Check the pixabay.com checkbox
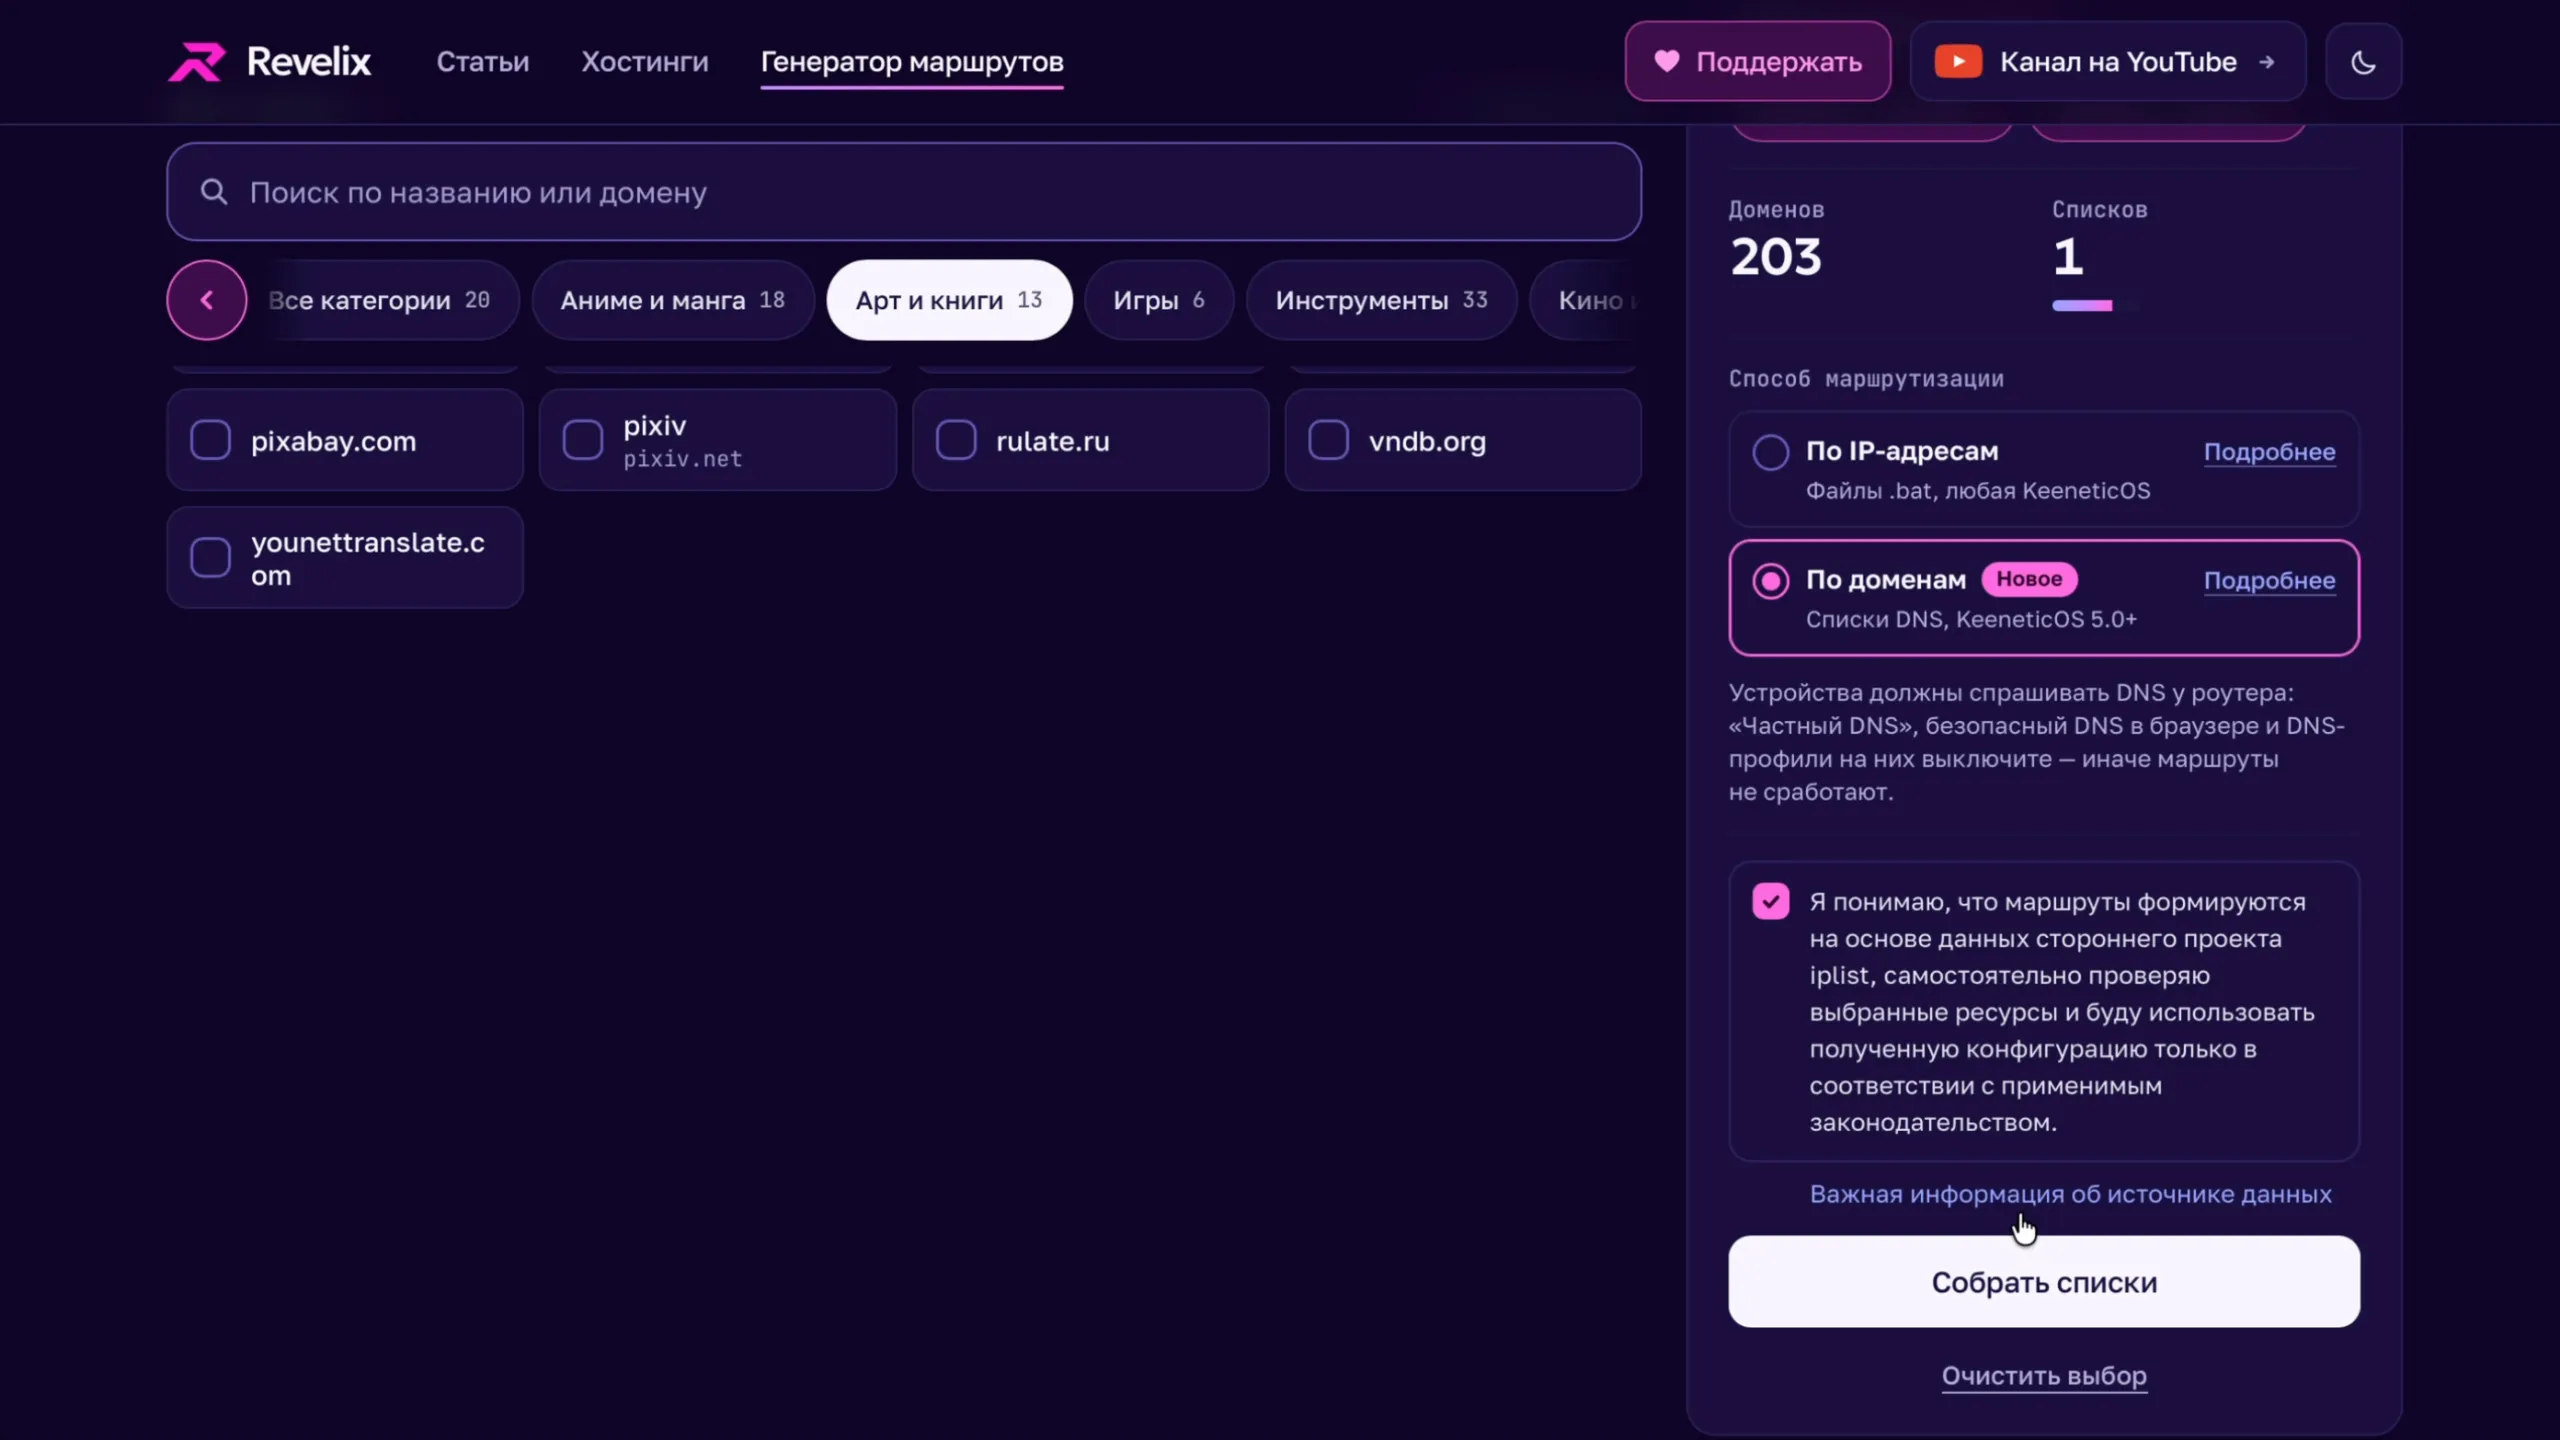This screenshot has width=2560, height=1440. pos(210,440)
